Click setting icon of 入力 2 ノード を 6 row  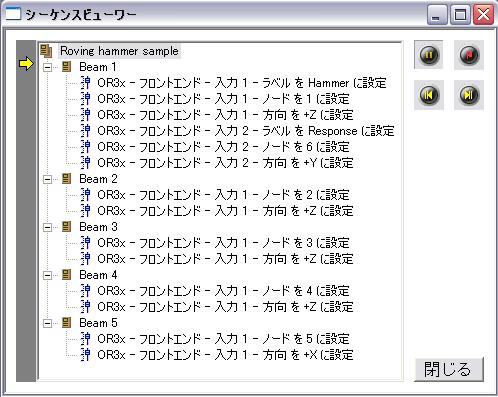(86, 147)
